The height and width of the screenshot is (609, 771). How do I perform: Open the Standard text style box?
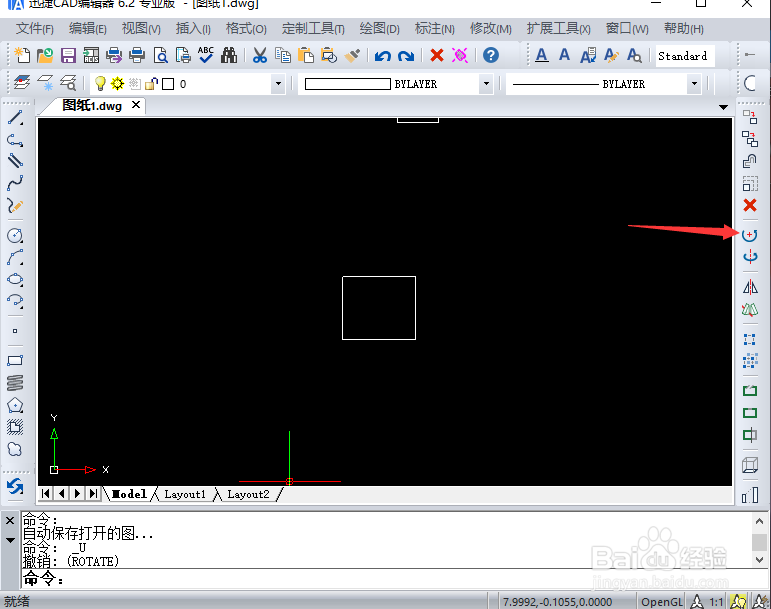[684, 56]
